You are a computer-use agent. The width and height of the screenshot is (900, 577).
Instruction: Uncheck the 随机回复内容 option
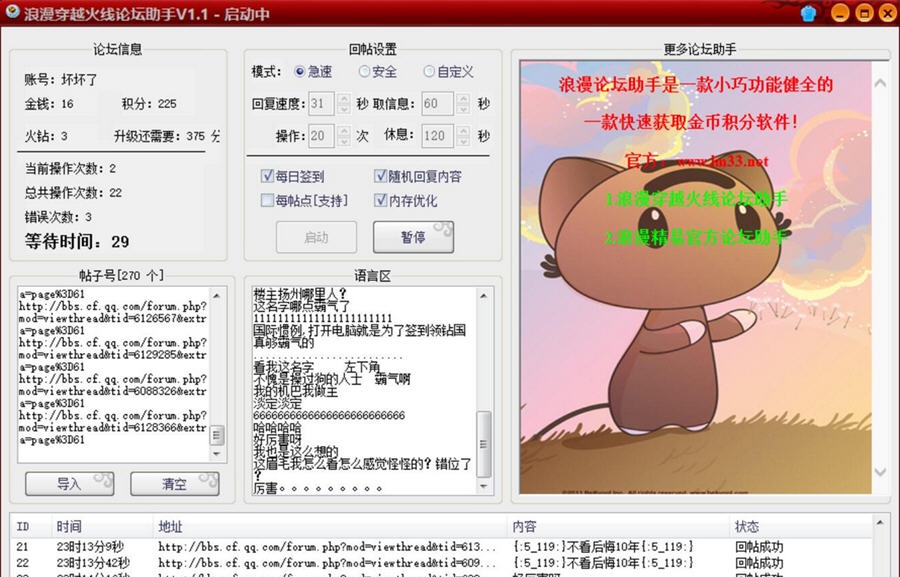coord(380,176)
